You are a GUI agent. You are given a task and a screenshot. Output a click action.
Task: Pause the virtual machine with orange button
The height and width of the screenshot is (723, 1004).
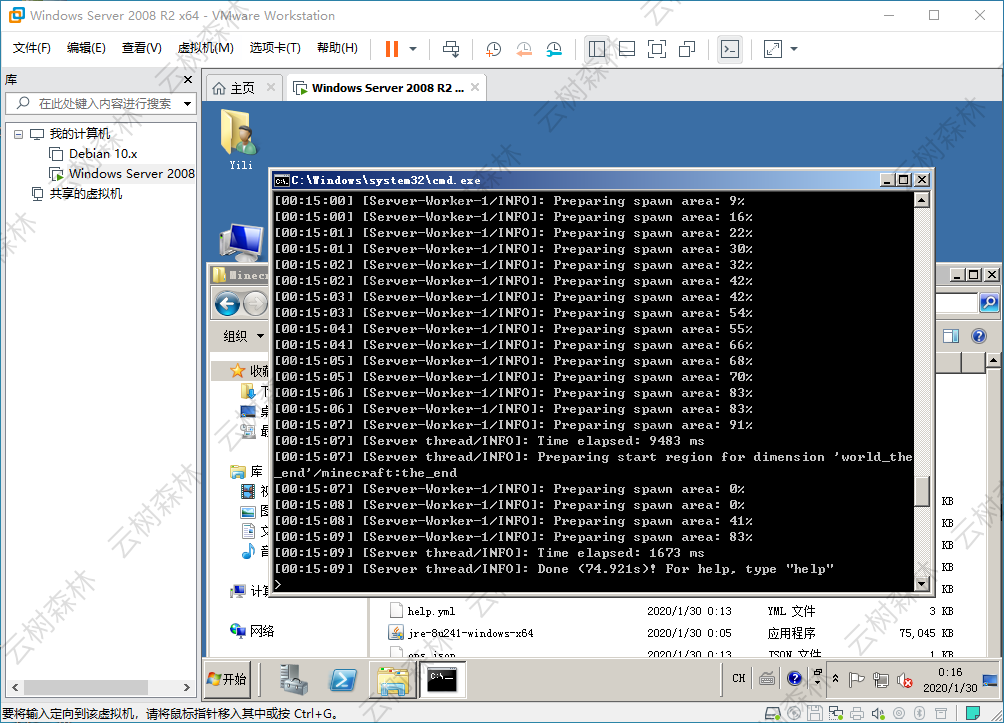(392, 49)
